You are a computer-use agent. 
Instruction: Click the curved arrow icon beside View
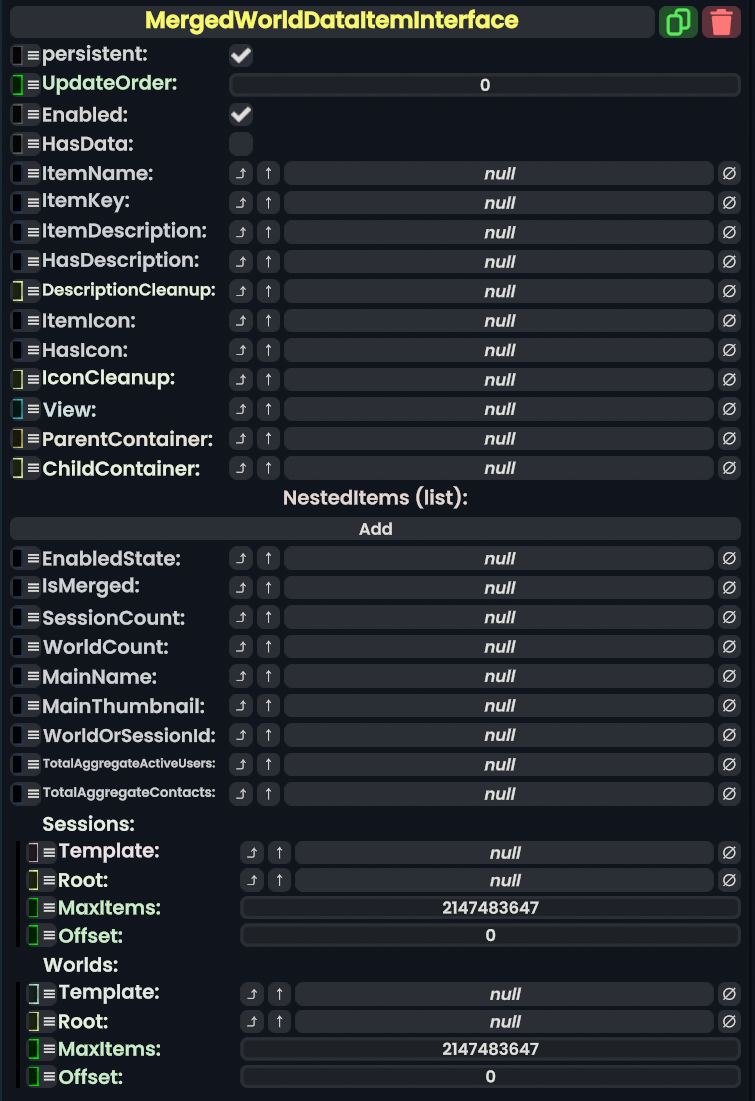(240, 409)
